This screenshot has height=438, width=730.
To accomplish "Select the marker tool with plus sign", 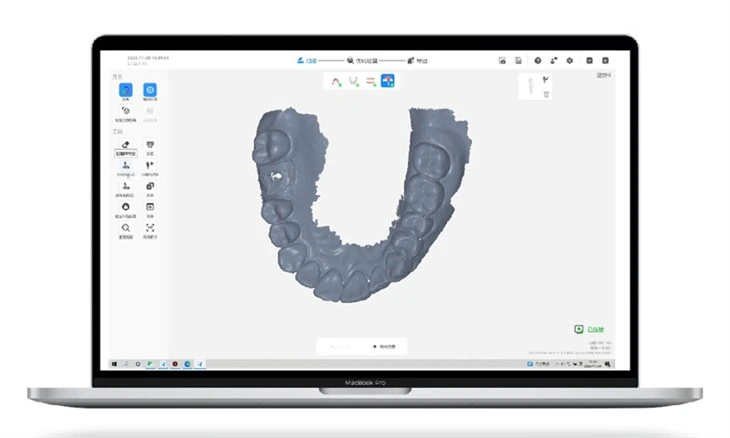I will point(150,165).
